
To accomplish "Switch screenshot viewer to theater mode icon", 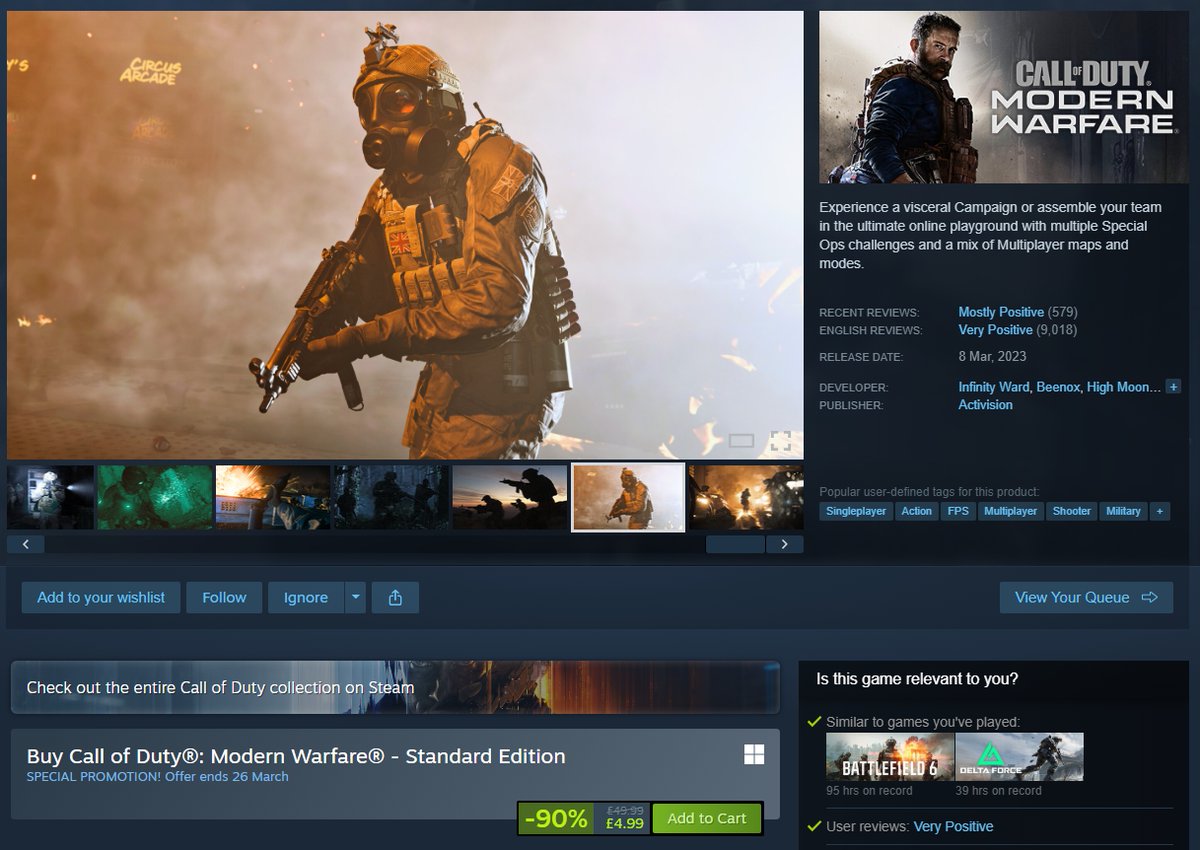I will tap(741, 440).
